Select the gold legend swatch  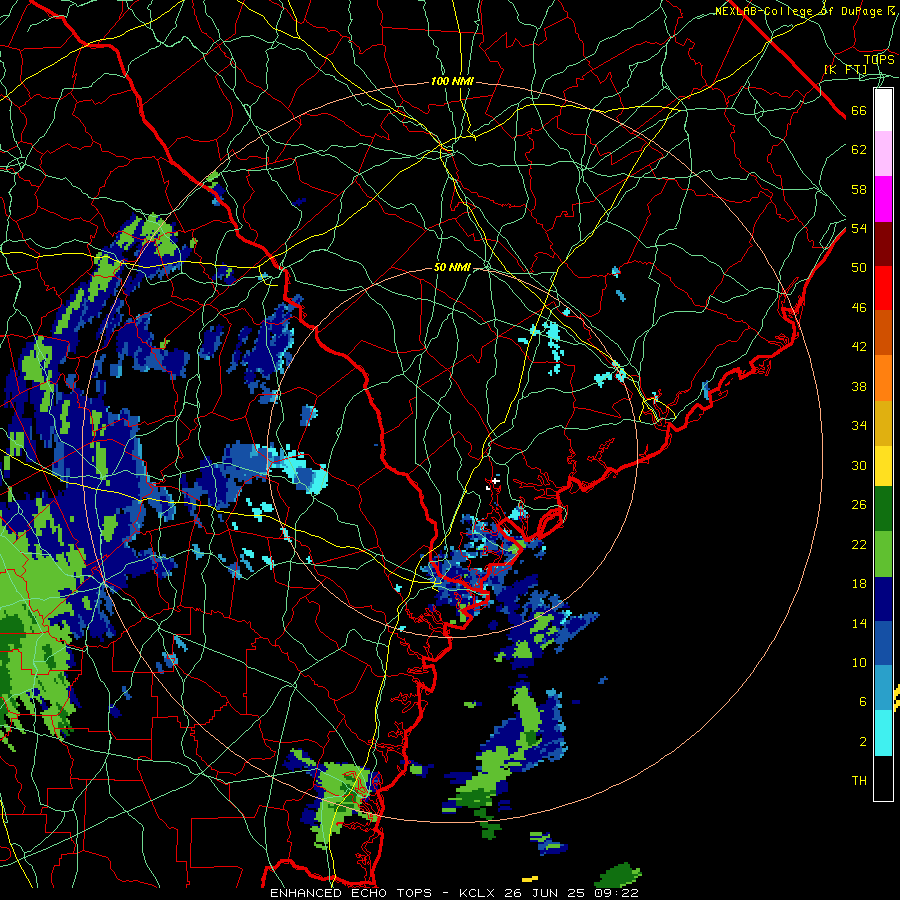[x=883, y=423]
